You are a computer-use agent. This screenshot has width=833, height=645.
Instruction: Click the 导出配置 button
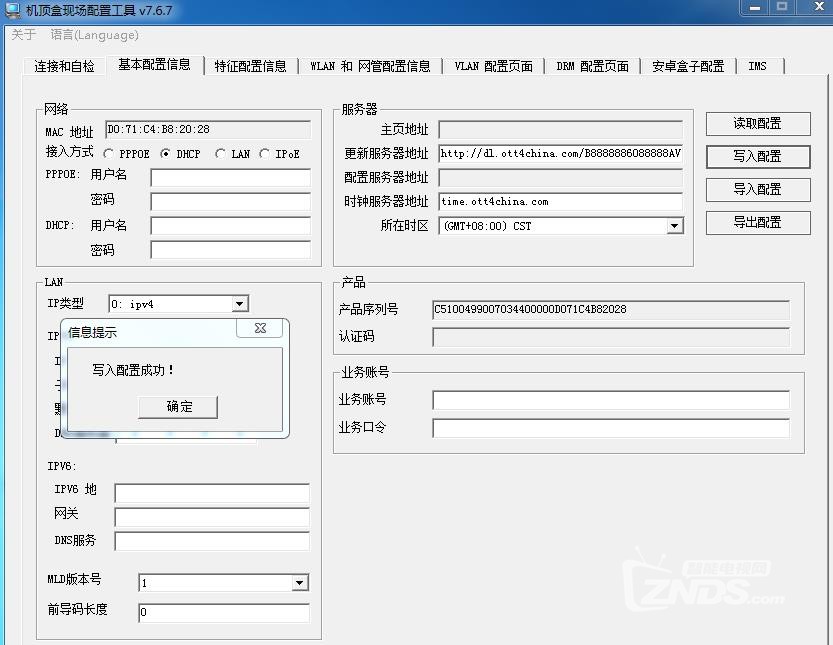pos(758,223)
